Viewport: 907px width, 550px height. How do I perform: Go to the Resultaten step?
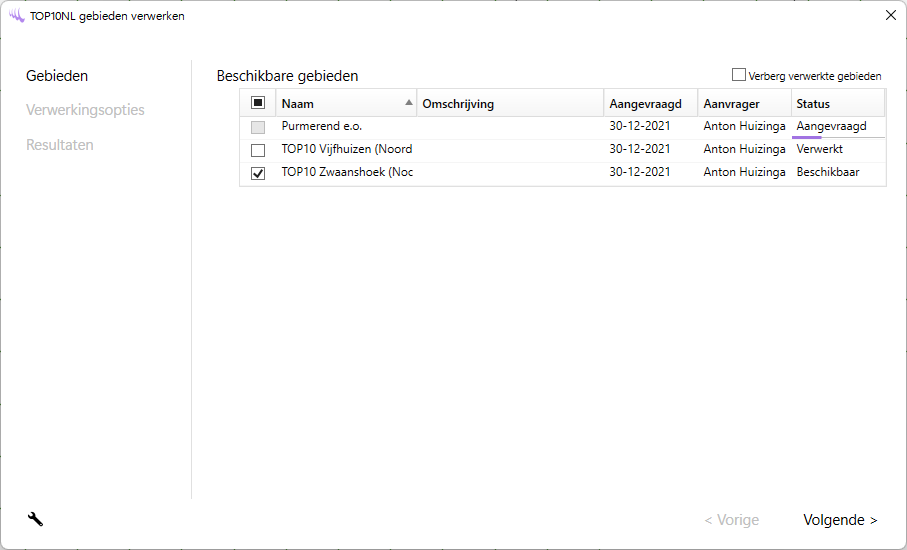tap(60, 145)
